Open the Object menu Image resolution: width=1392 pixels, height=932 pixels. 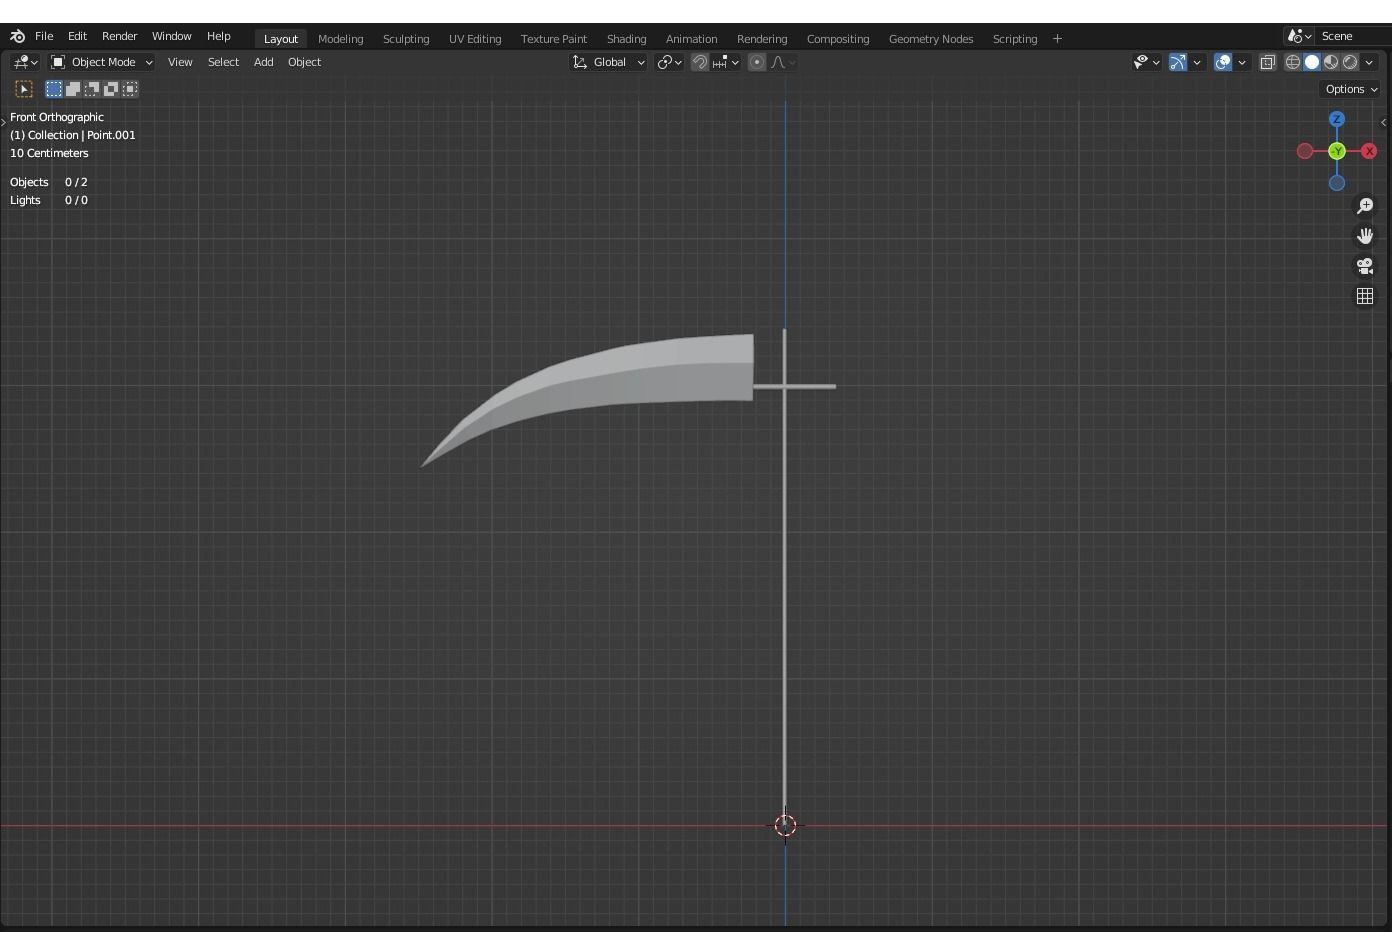[304, 62]
